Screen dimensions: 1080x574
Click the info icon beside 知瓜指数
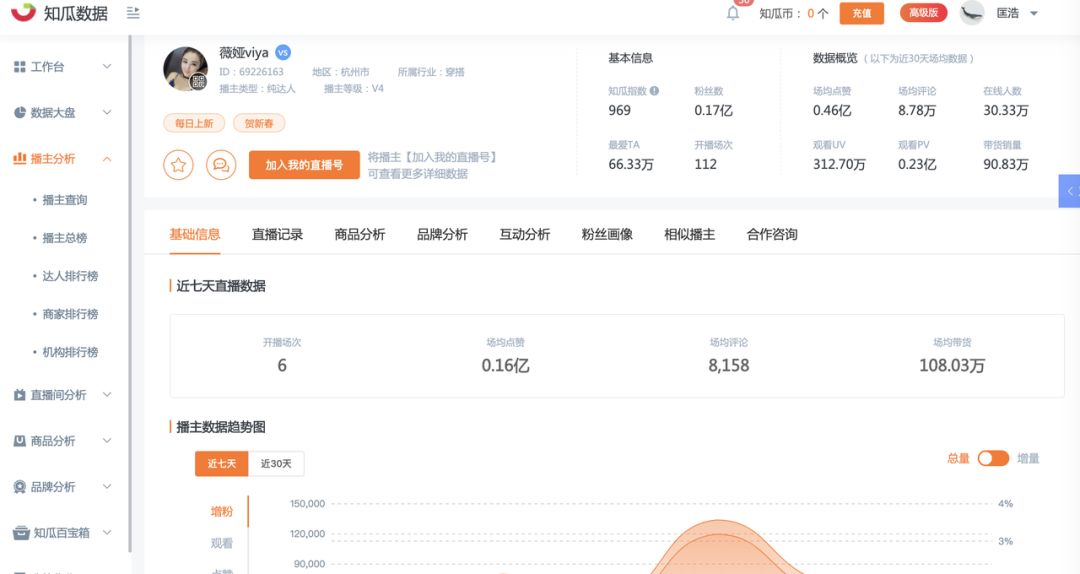(654, 90)
